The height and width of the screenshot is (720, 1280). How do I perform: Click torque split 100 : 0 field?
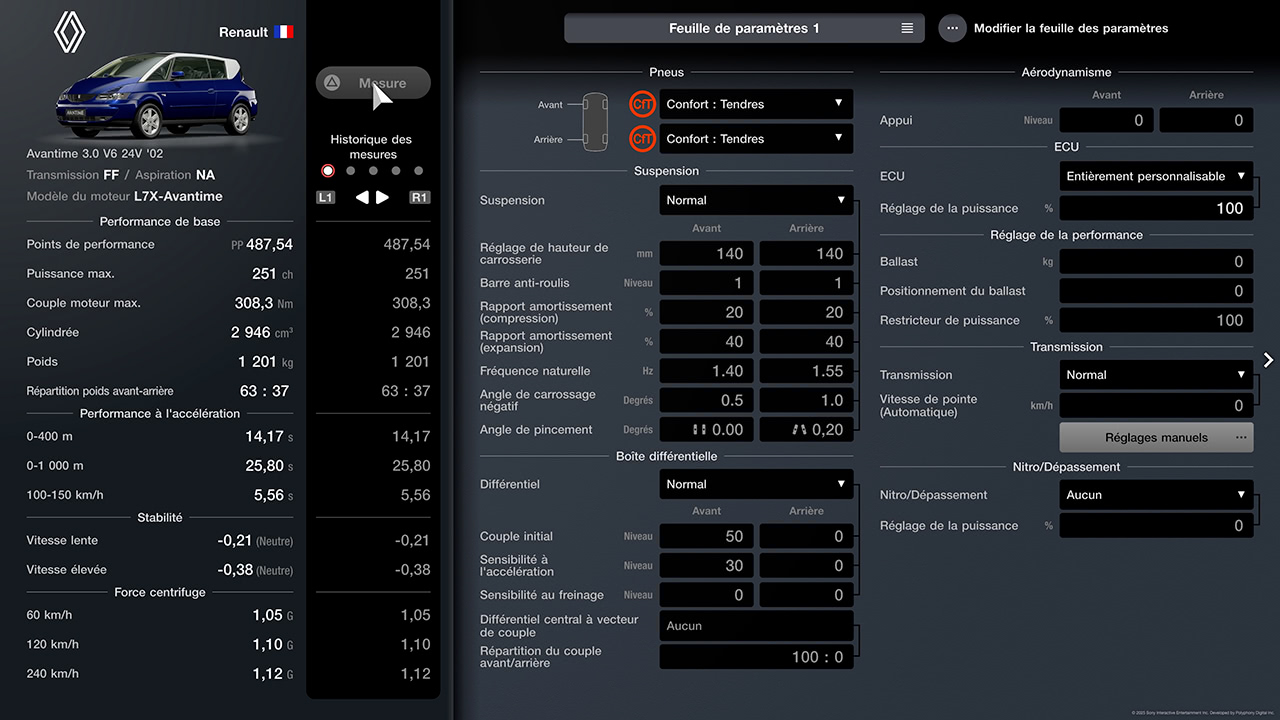coord(756,657)
